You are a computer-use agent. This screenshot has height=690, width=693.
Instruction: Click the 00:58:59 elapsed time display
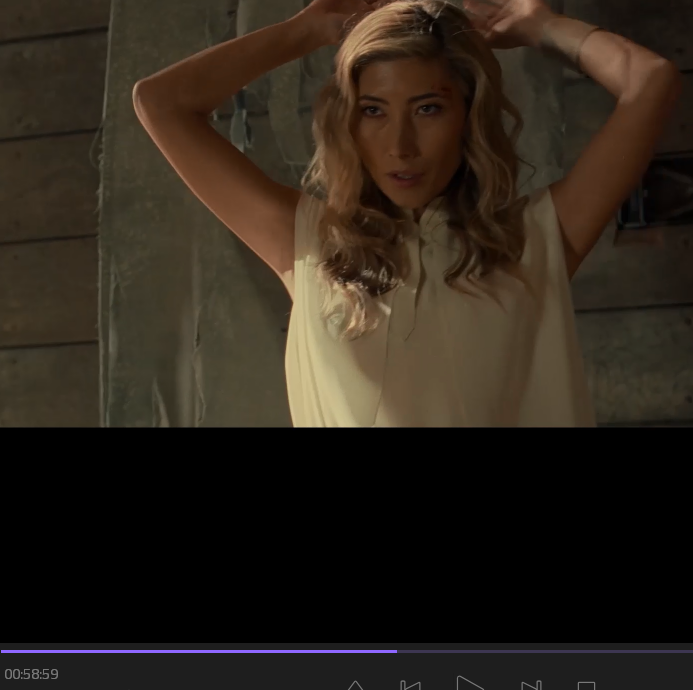tap(32, 674)
